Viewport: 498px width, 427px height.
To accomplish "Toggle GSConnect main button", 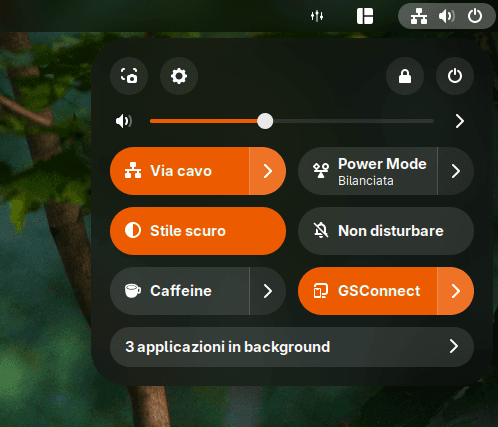I will [368, 291].
